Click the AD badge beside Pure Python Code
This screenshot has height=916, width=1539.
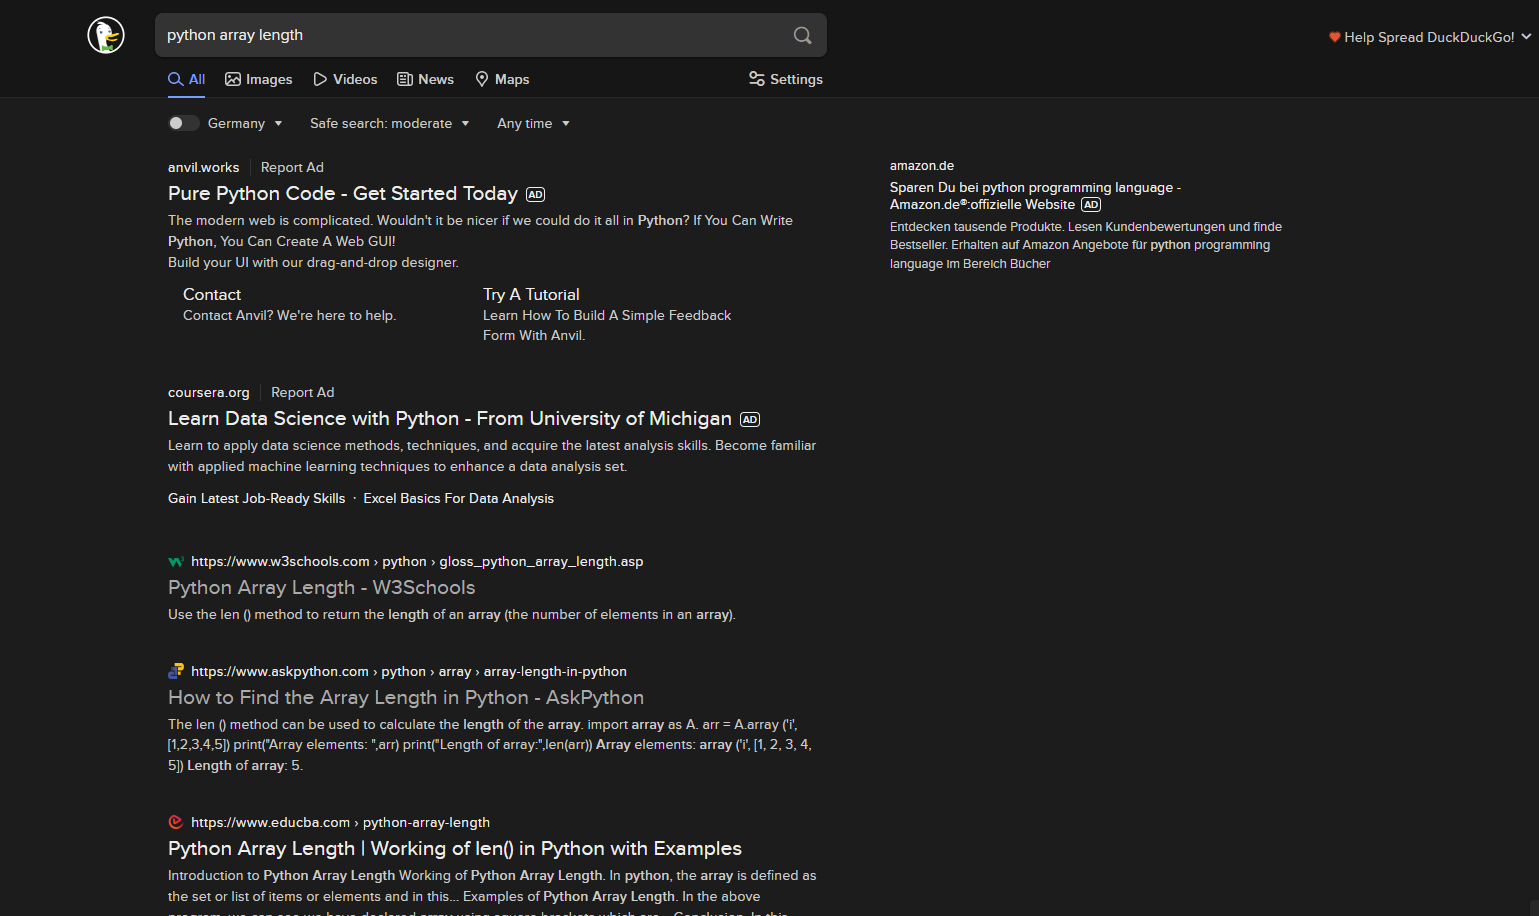[x=536, y=195]
